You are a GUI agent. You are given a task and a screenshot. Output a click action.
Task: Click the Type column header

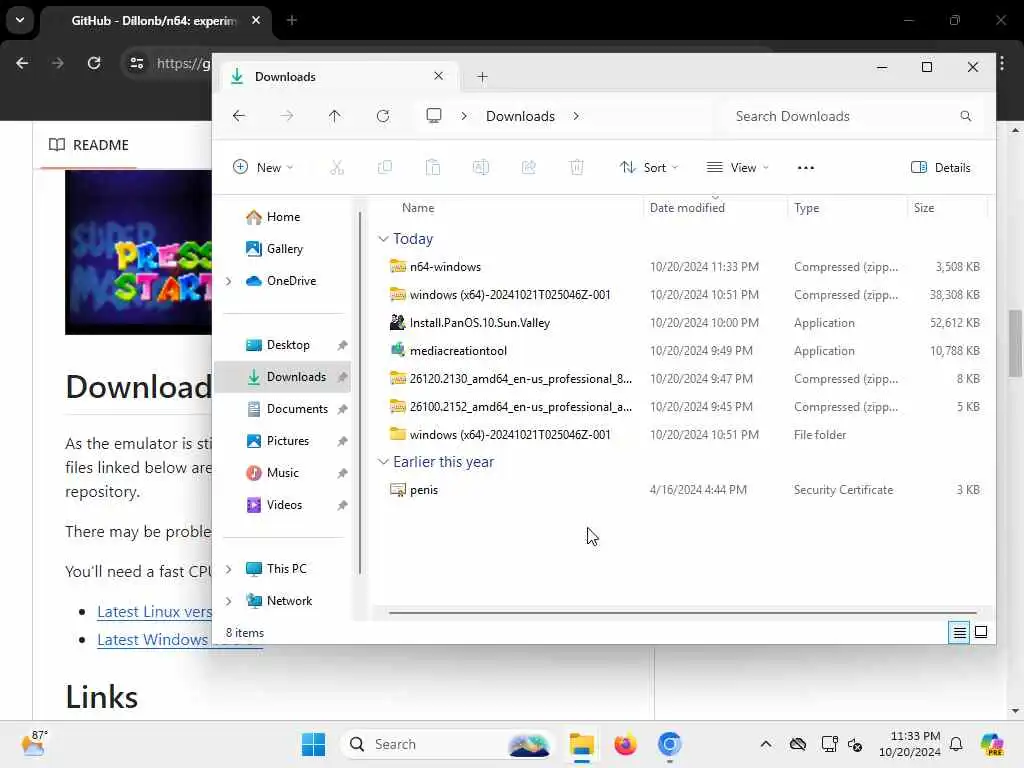point(806,208)
